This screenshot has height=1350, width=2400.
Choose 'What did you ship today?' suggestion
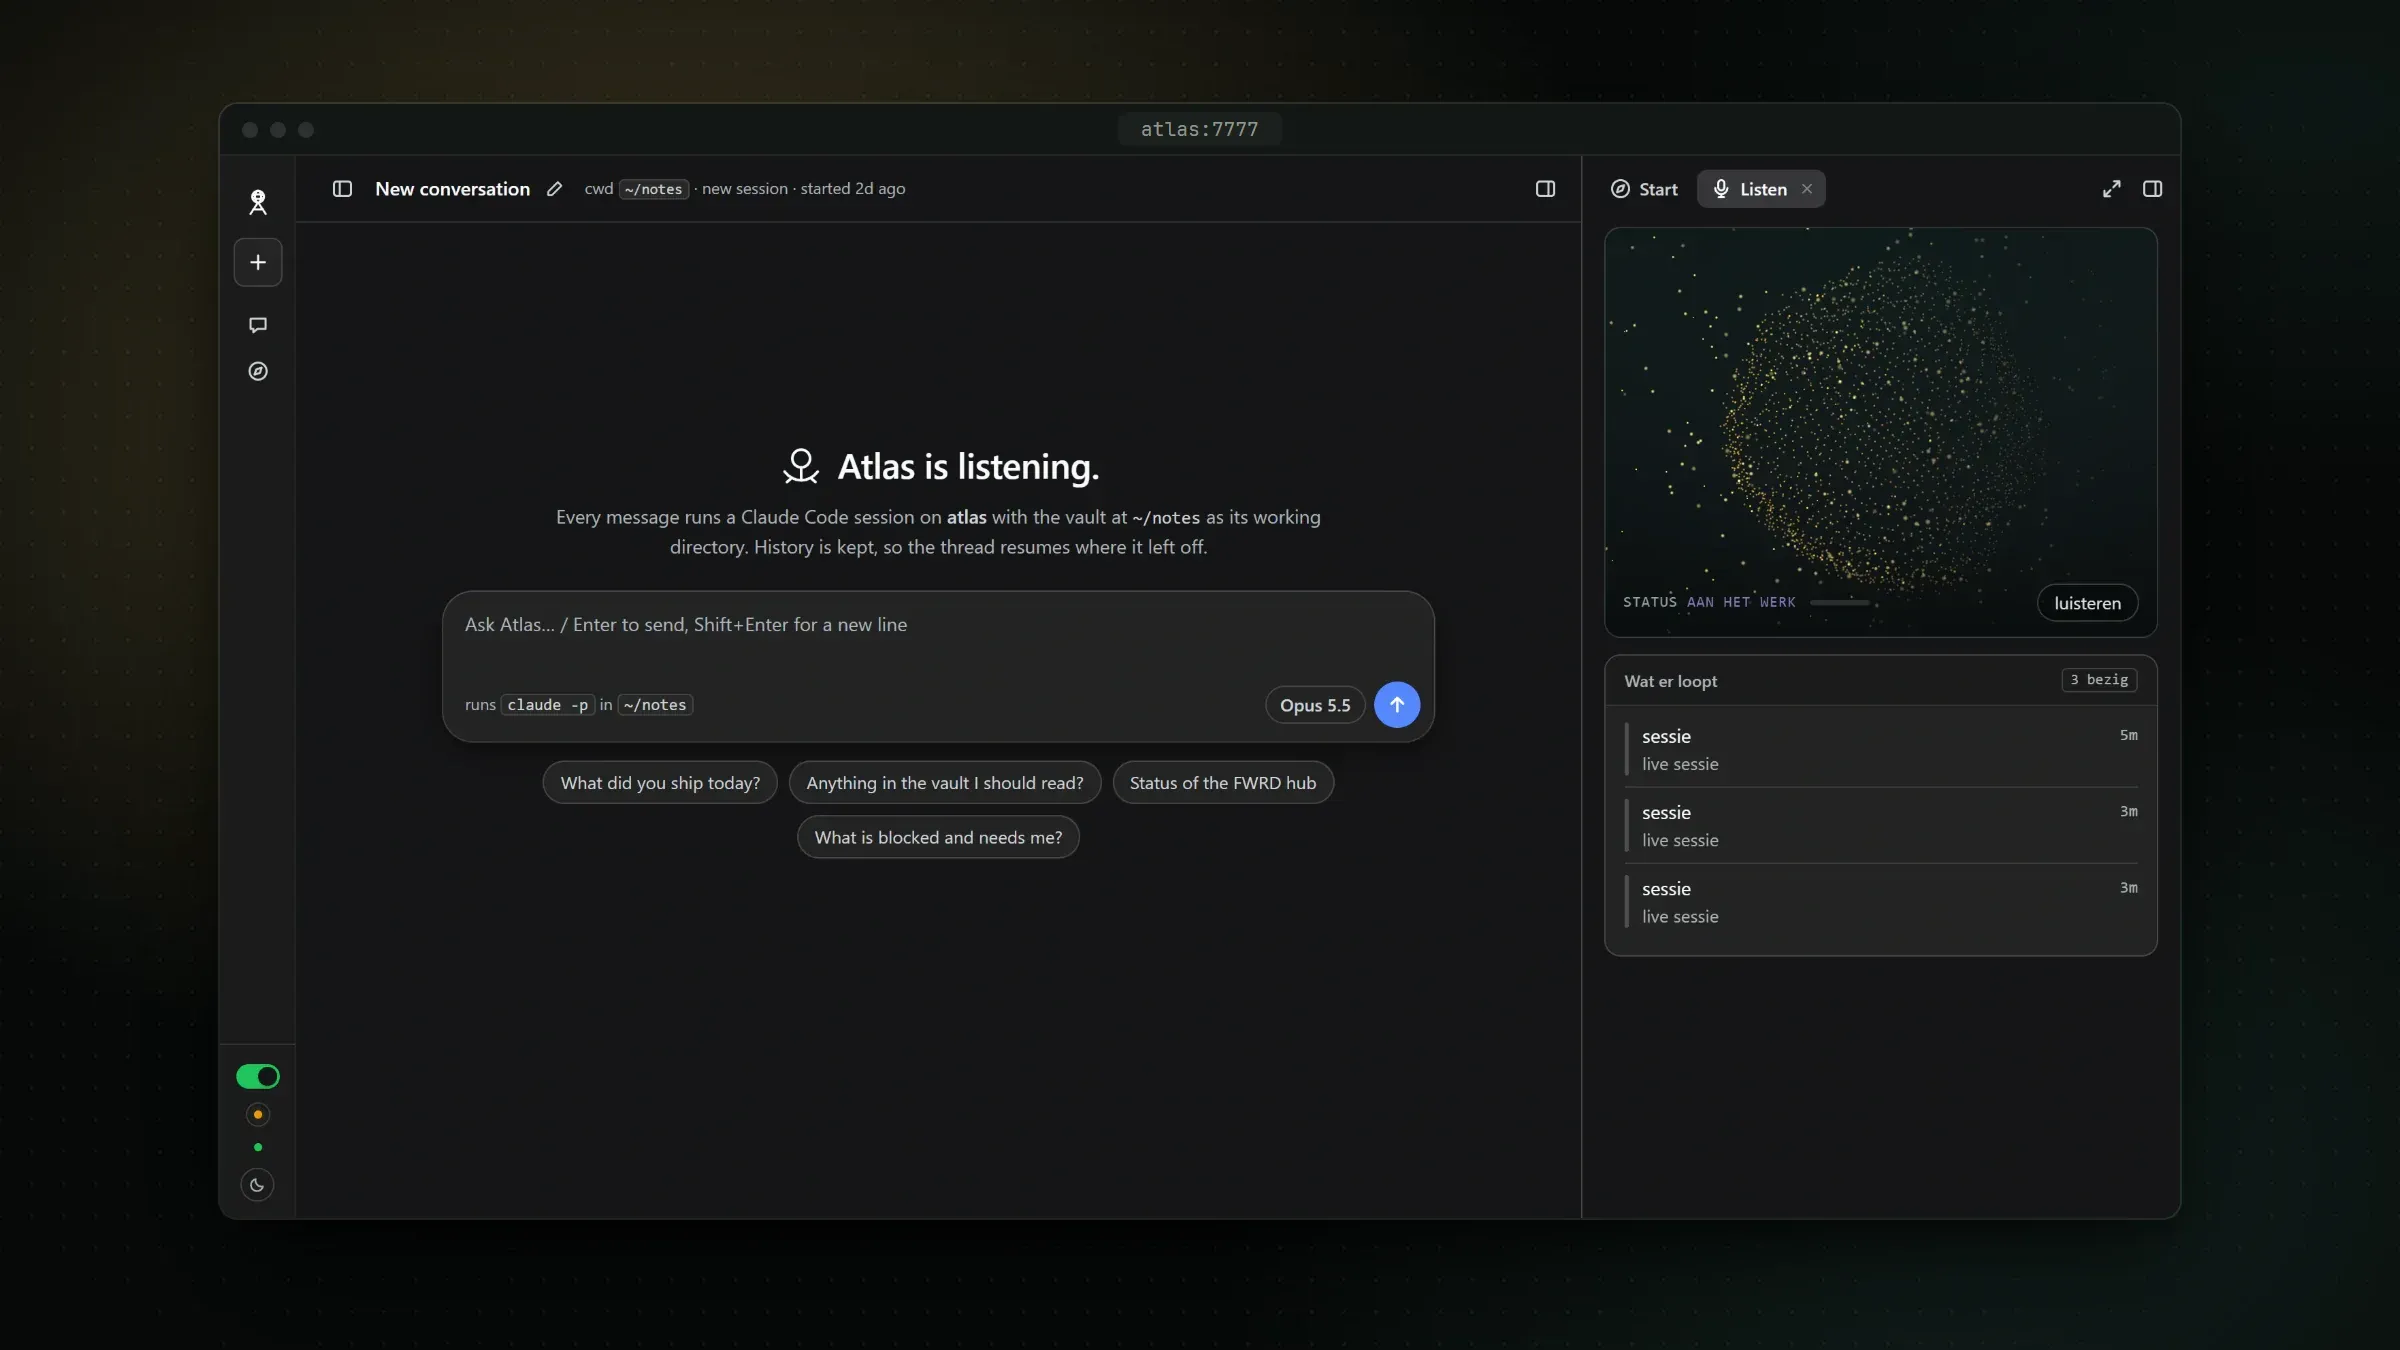coord(660,783)
